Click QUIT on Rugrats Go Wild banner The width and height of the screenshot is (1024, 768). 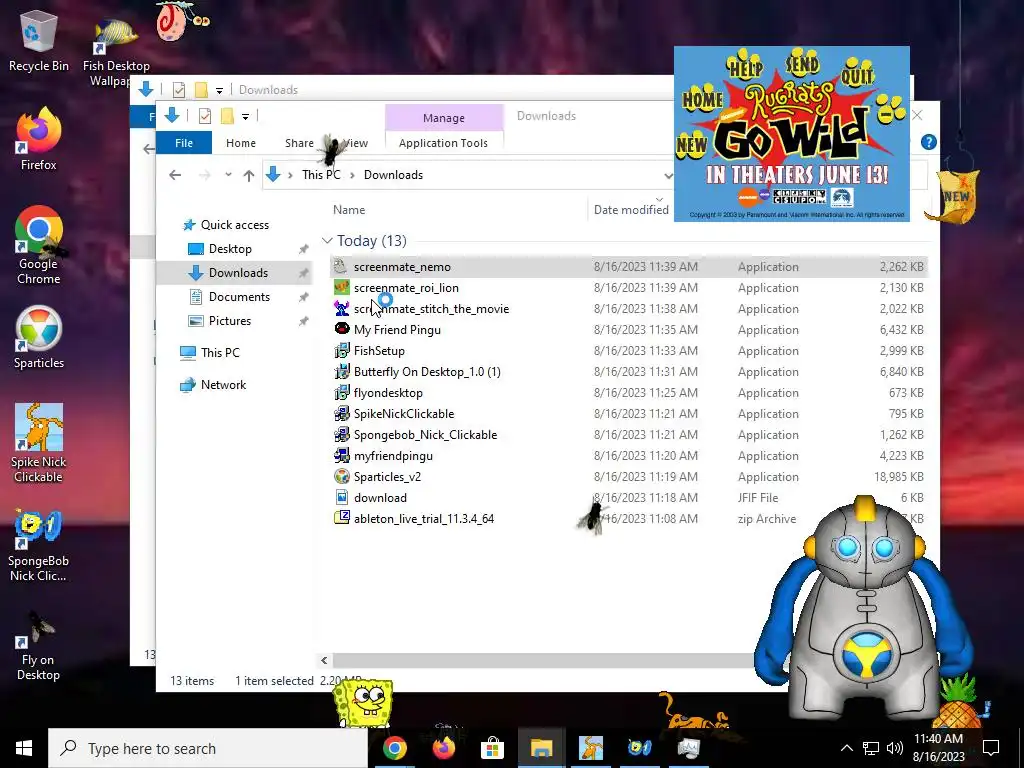pos(857,74)
